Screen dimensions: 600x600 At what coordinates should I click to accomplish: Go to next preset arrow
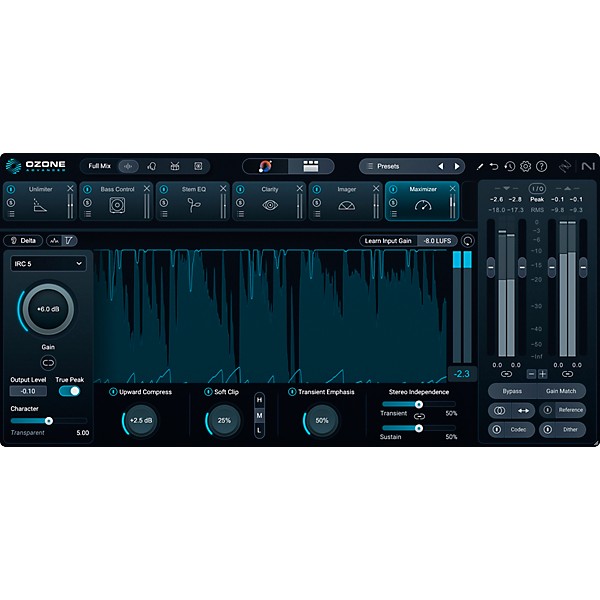pyautogui.click(x=457, y=166)
